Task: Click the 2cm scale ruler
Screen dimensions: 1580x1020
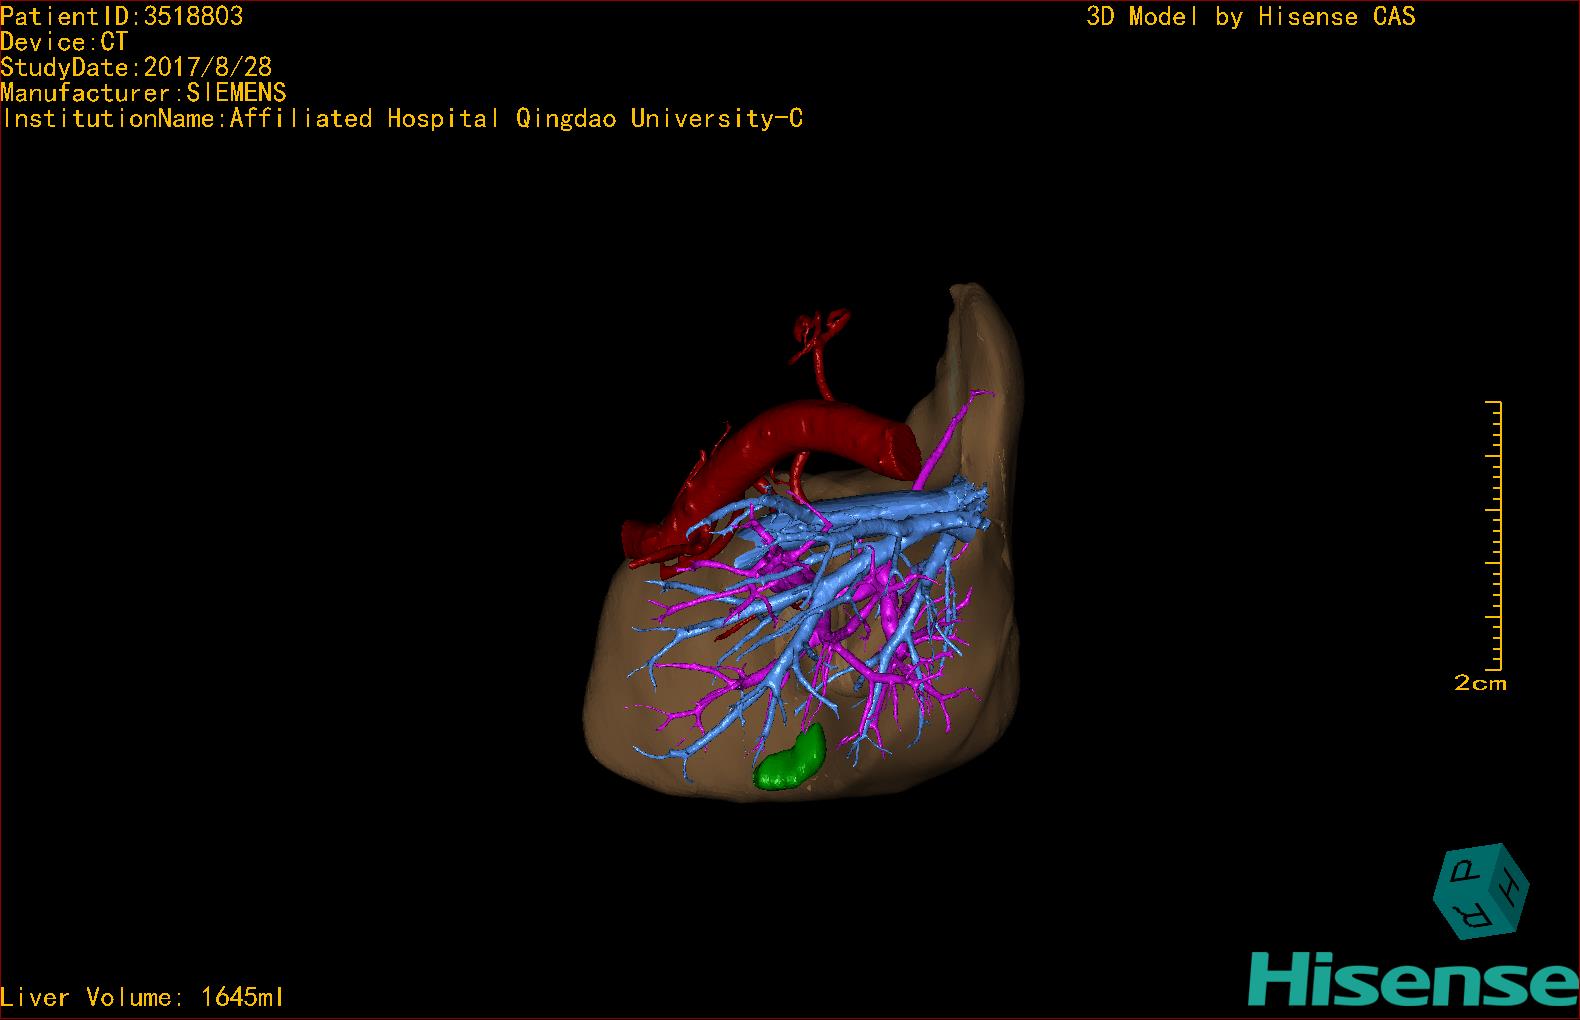Action: tap(1493, 535)
